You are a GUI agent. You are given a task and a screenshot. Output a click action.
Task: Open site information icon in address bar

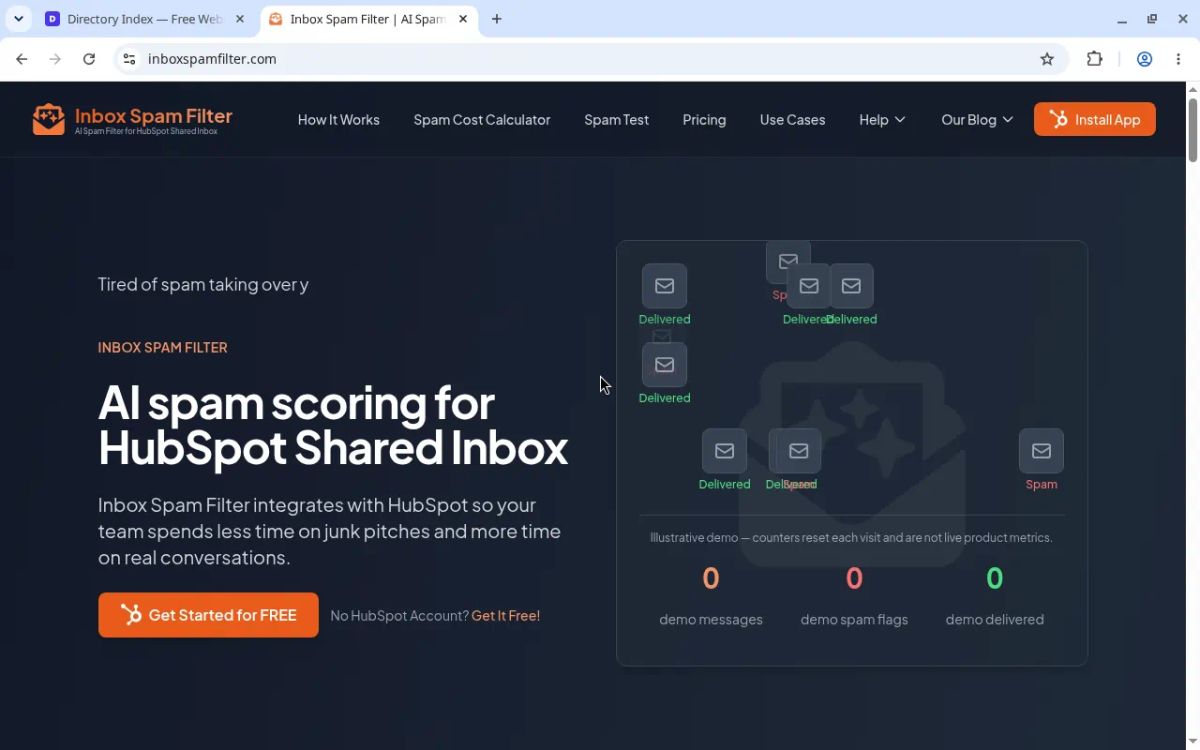pos(129,59)
